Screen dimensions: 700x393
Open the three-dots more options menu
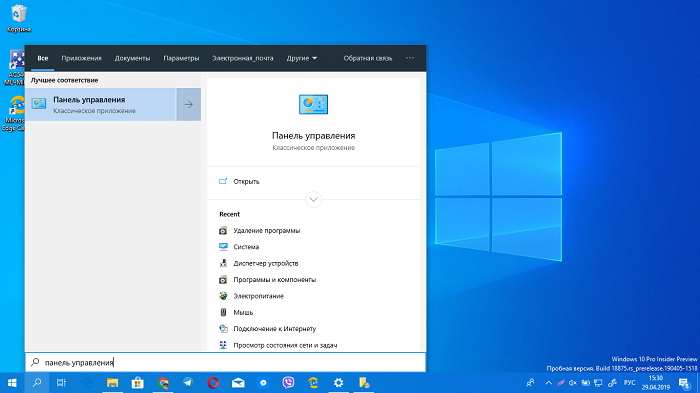click(x=410, y=58)
